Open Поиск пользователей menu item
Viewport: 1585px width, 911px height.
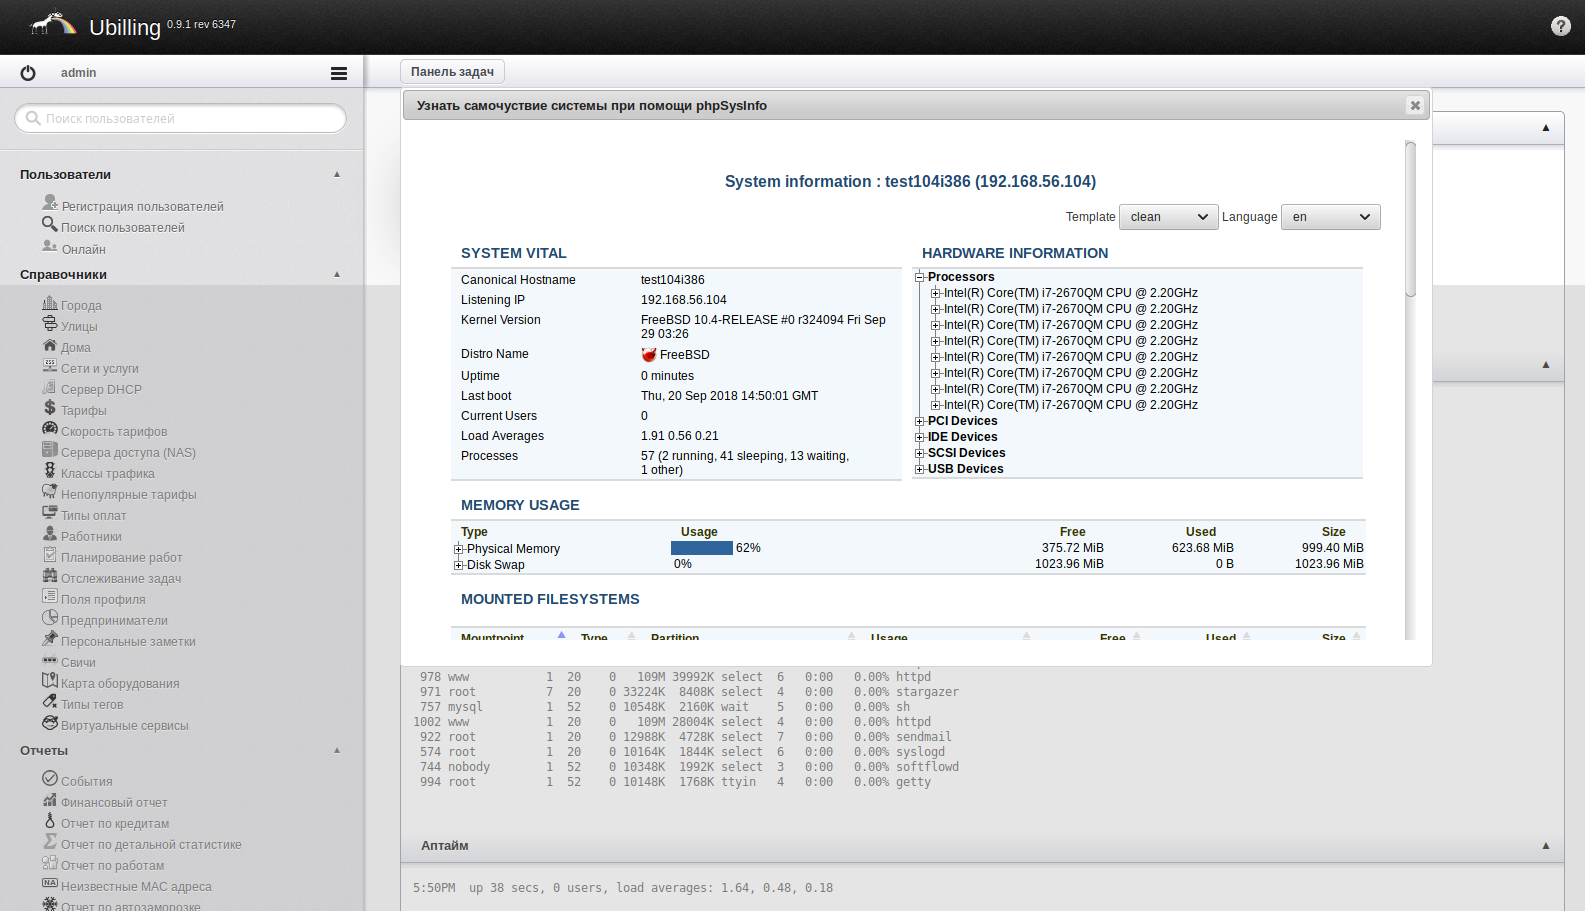tap(123, 228)
